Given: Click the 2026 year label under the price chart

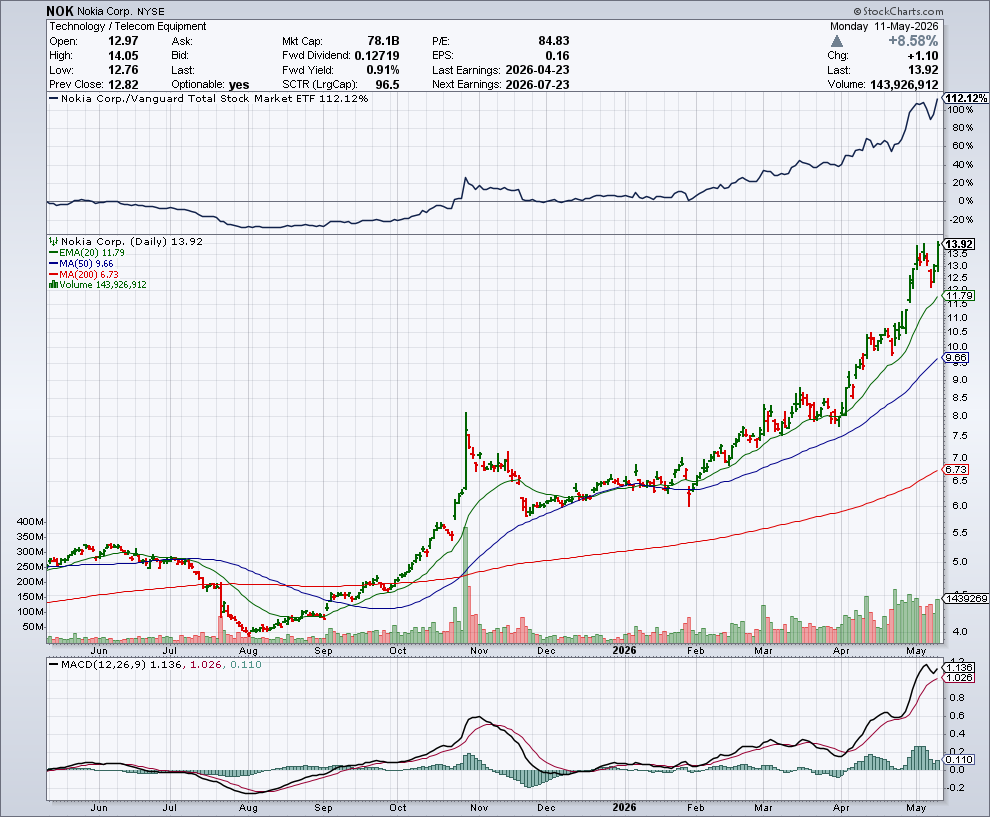Looking at the screenshot, I should pos(624,650).
